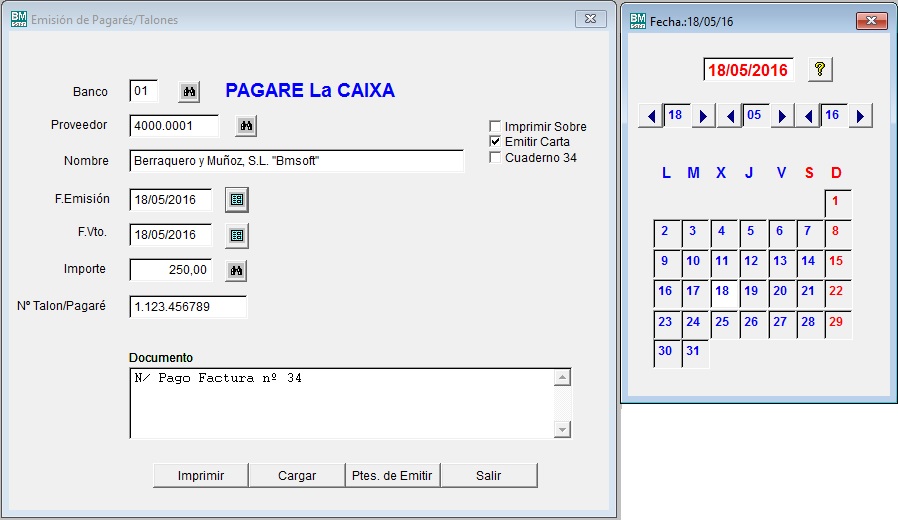Click the yellow question mark help icon
The height and width of the screenshot is (520, 898).
[820, 70]
